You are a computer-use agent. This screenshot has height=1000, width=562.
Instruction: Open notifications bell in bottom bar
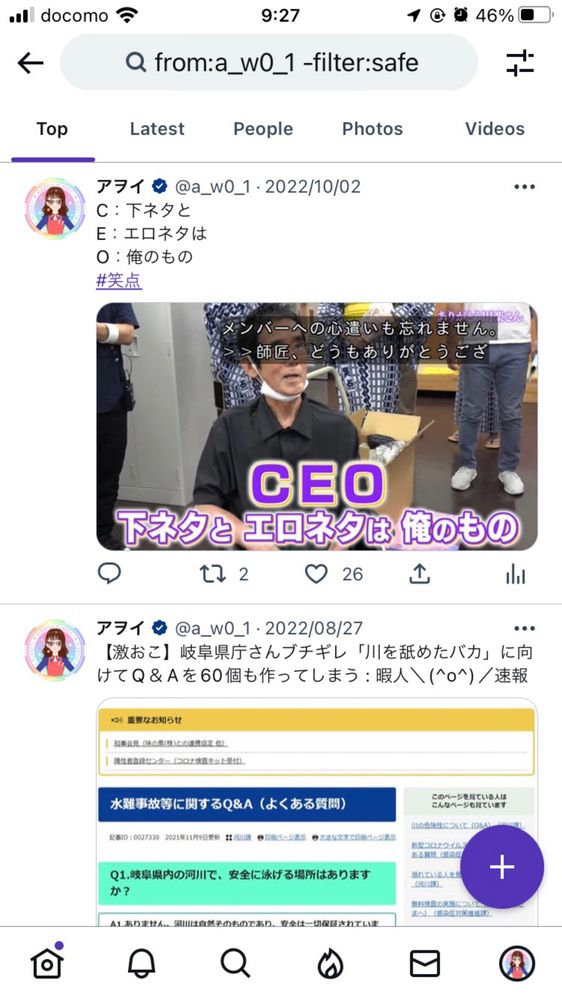[x=142, y=963]
